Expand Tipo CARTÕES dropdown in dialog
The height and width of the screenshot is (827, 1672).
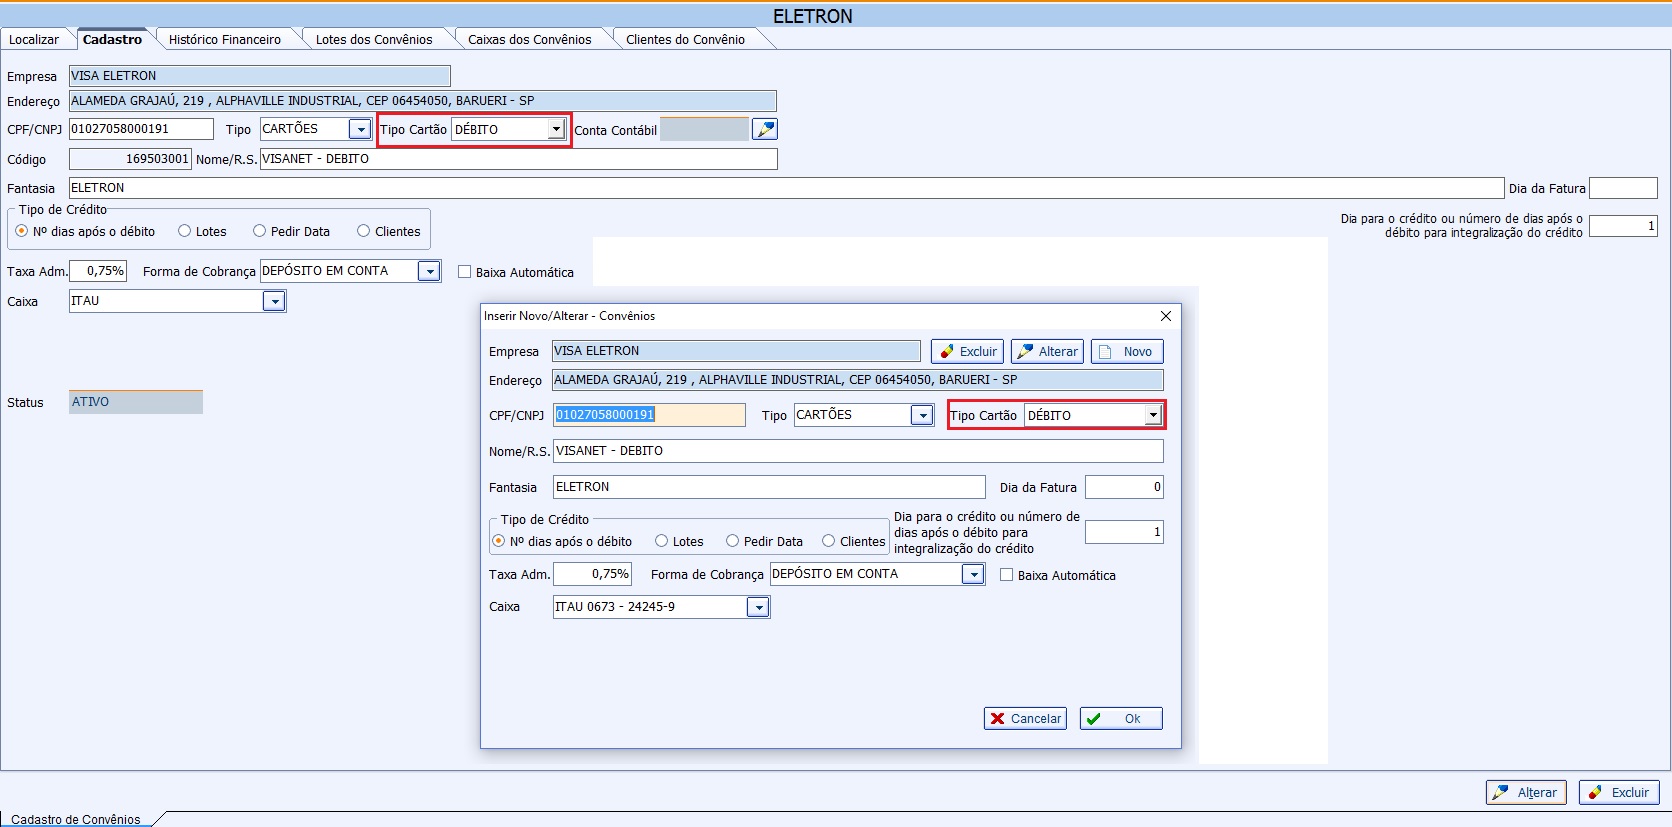click(922, 415)
